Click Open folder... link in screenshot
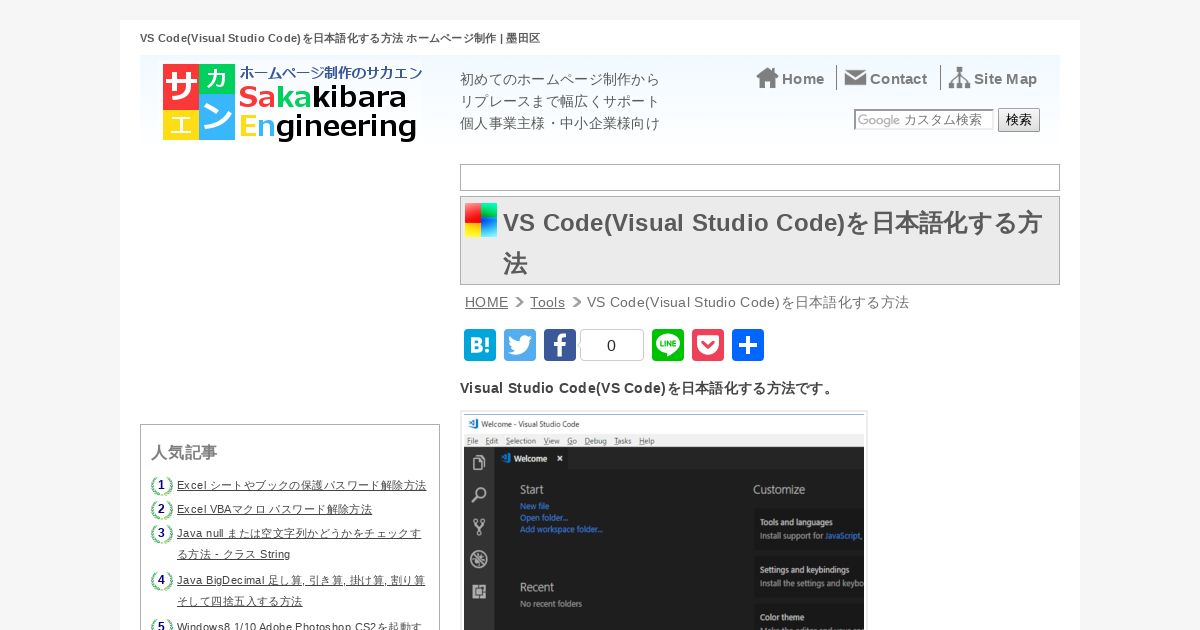Image resolution: width=1200 pixels, height=630 pixels. (544, 518)
